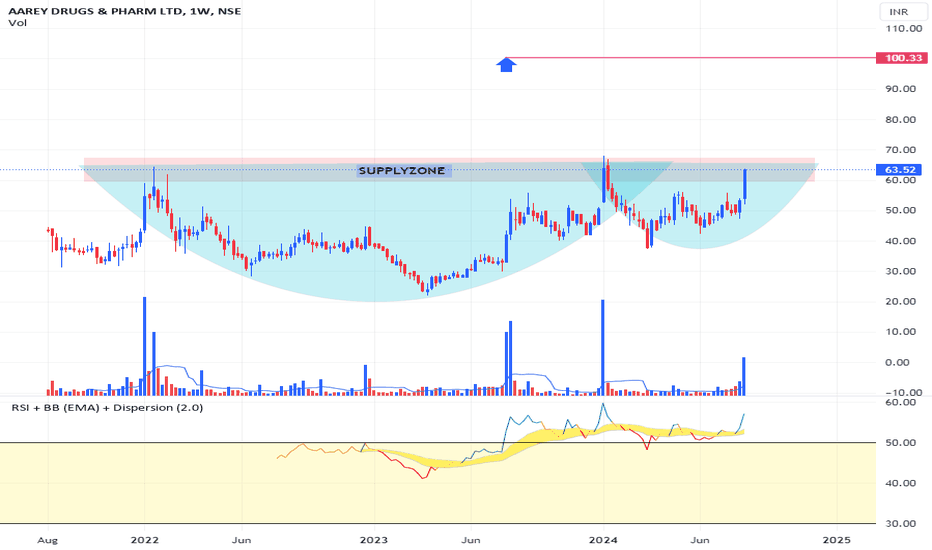This screenshot has height=550, width=932.
Task: Click the 50.00 price axis label in price pane
Action: coord(900,210)
